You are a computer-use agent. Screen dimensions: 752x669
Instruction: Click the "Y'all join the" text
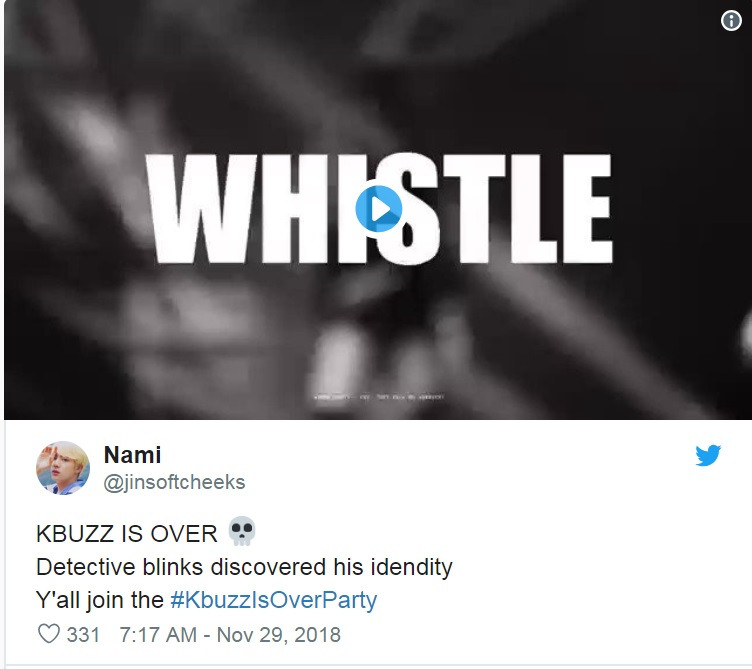[x=100, y=600]
